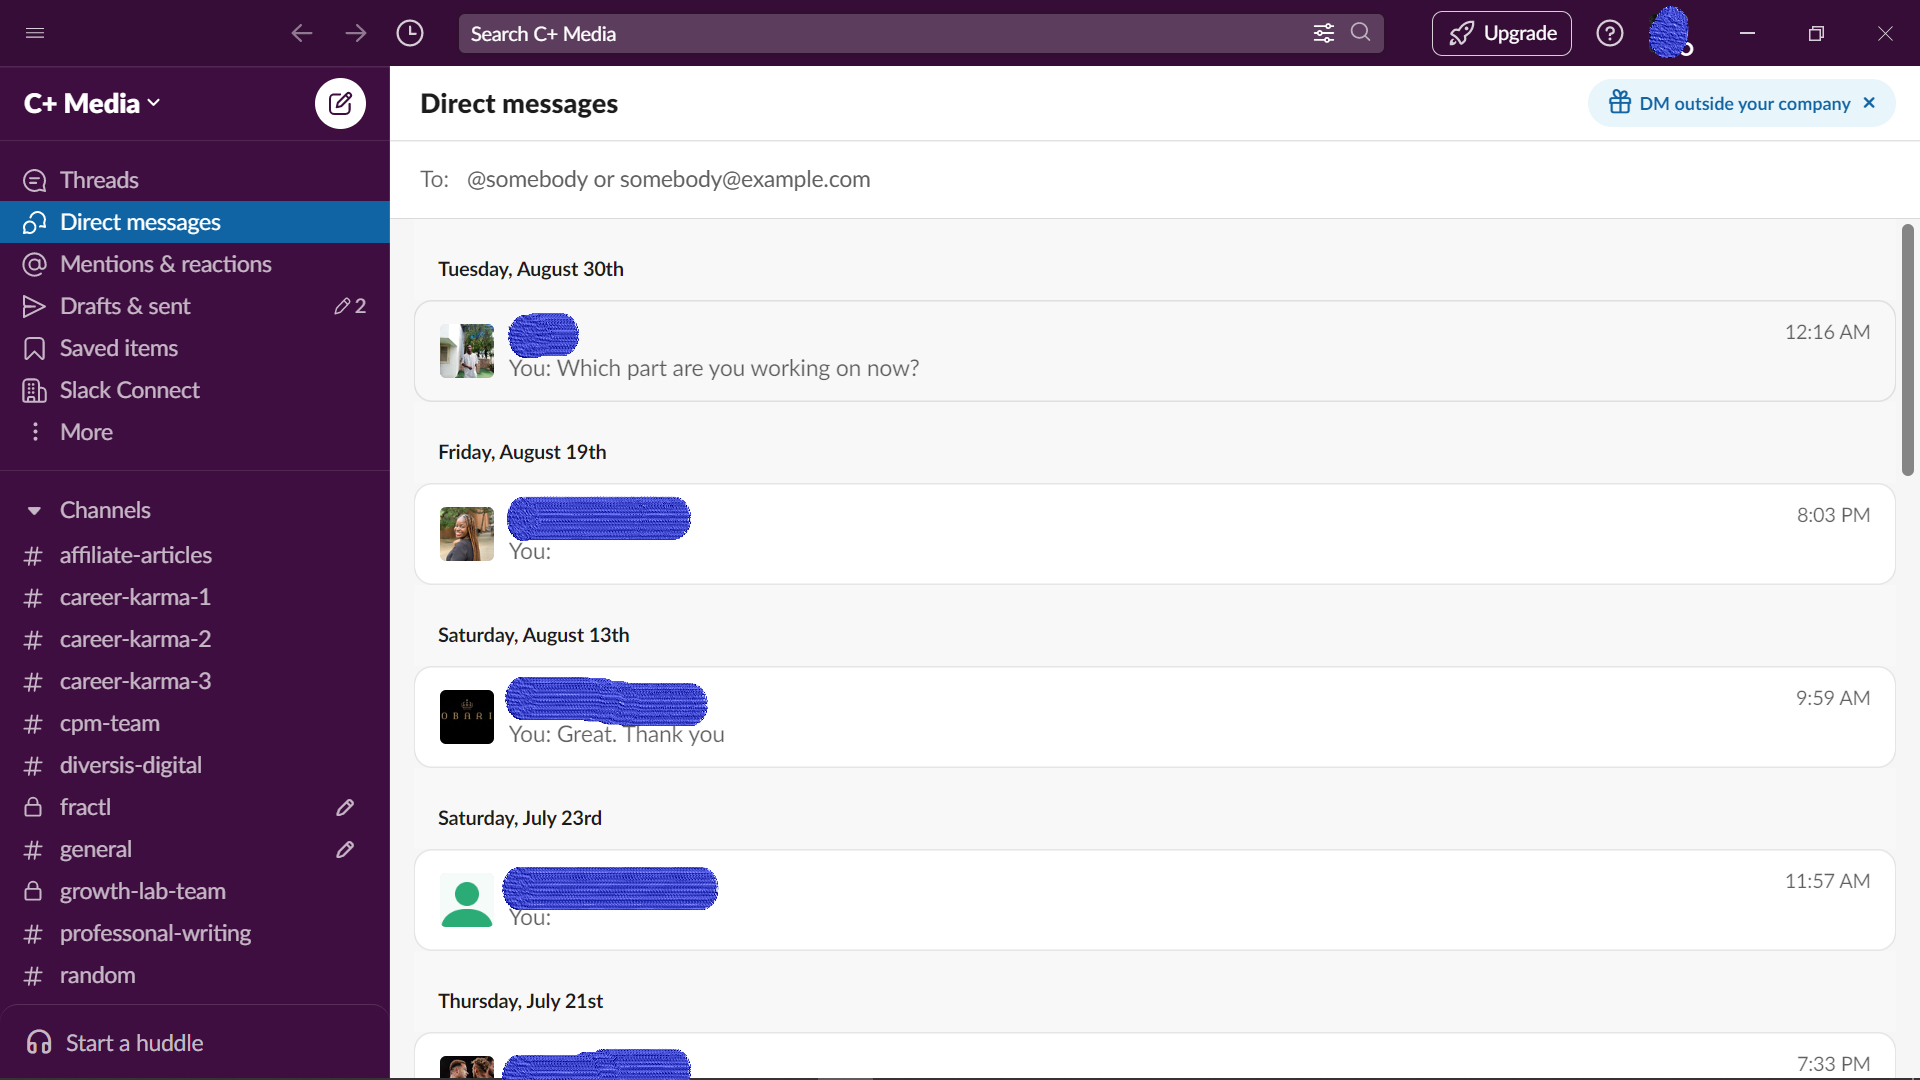
Task: Select the general channel
Action: pos(95,849)
